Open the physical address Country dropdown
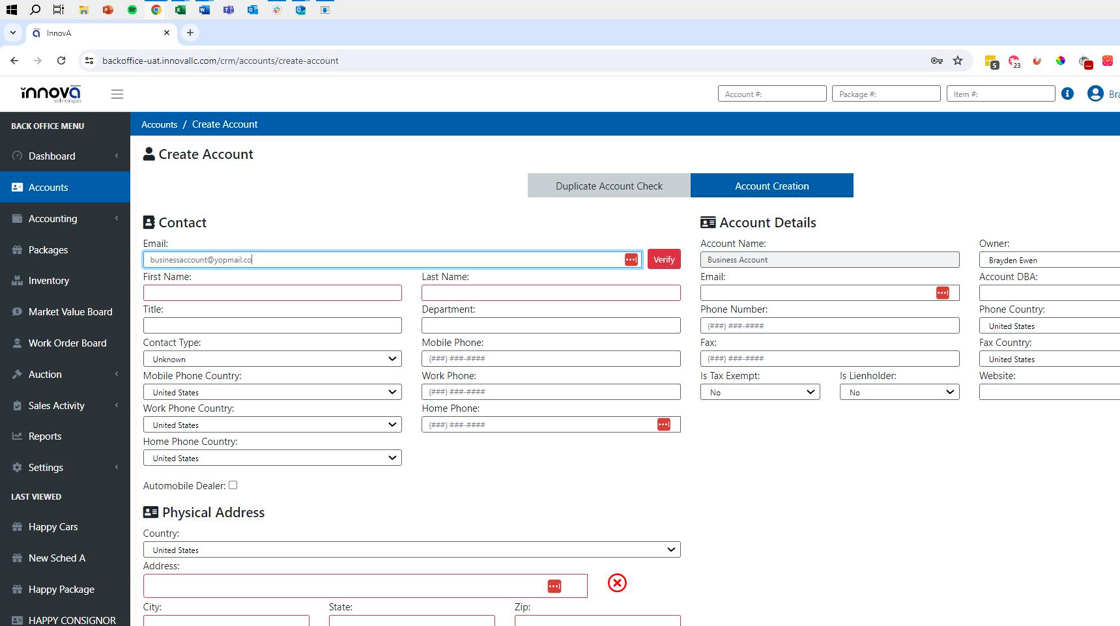Image resolution: width=1120 pixels, height=626 pixels. coord(411,550)
